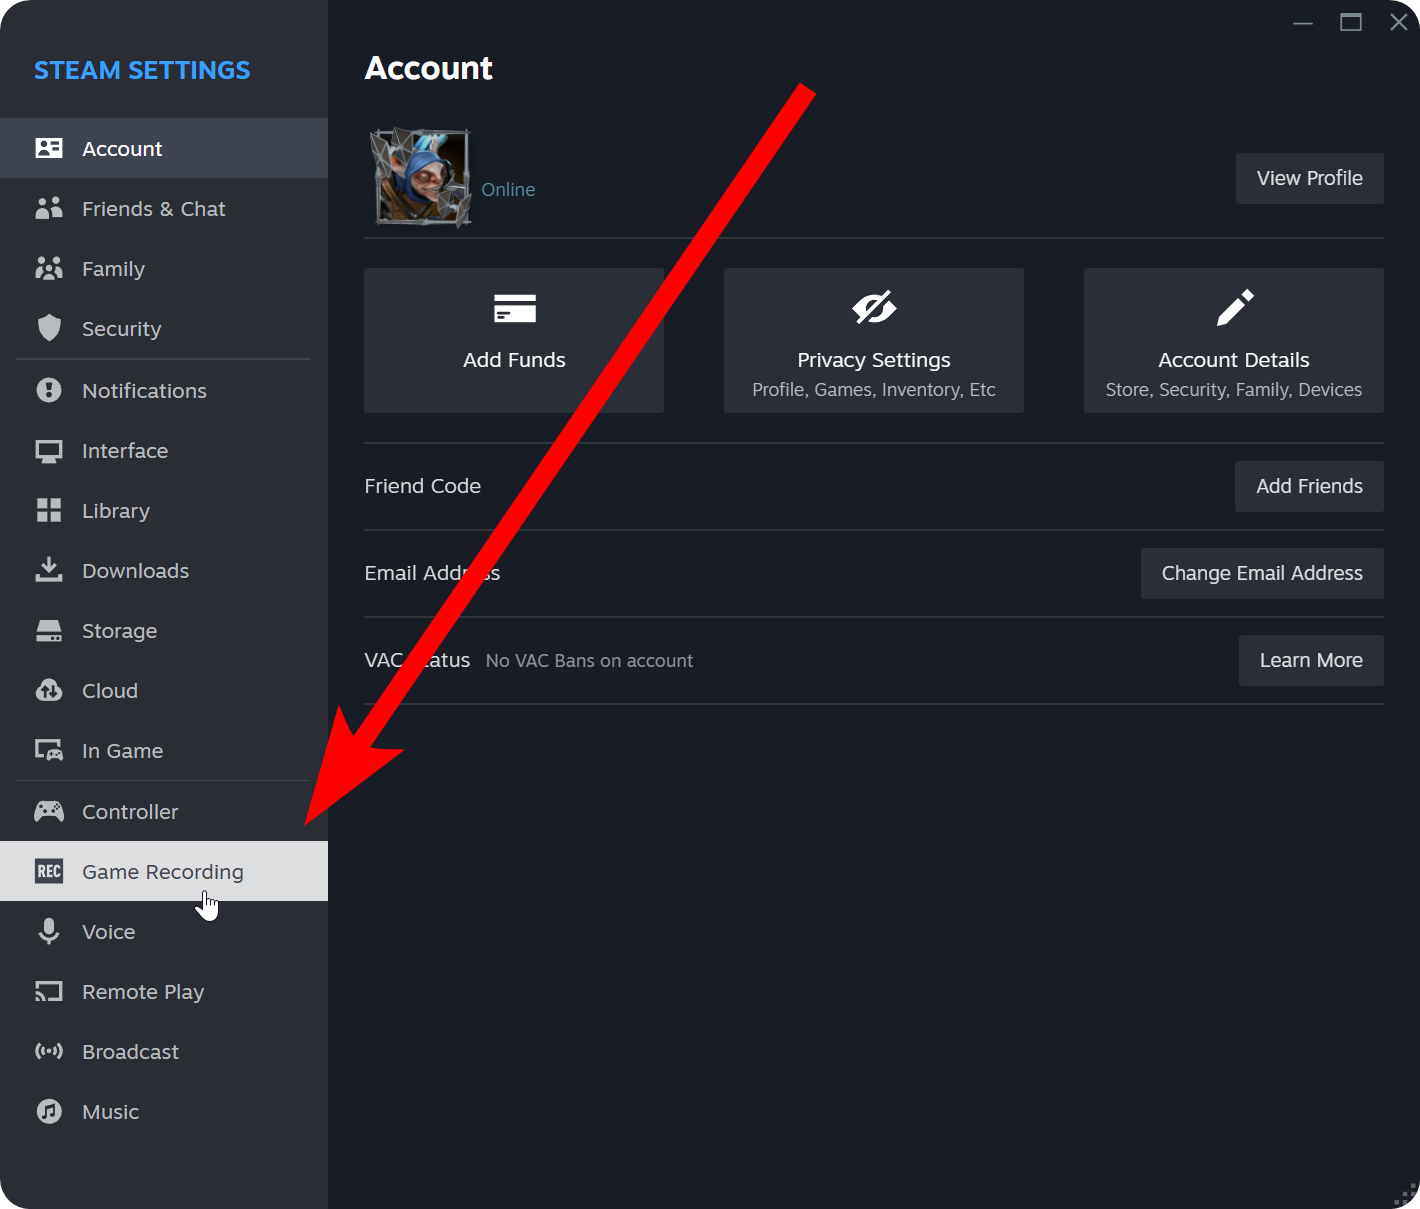1420x1209 pixels.
Task: Click the View Profile button
Action: point(1309,178)
